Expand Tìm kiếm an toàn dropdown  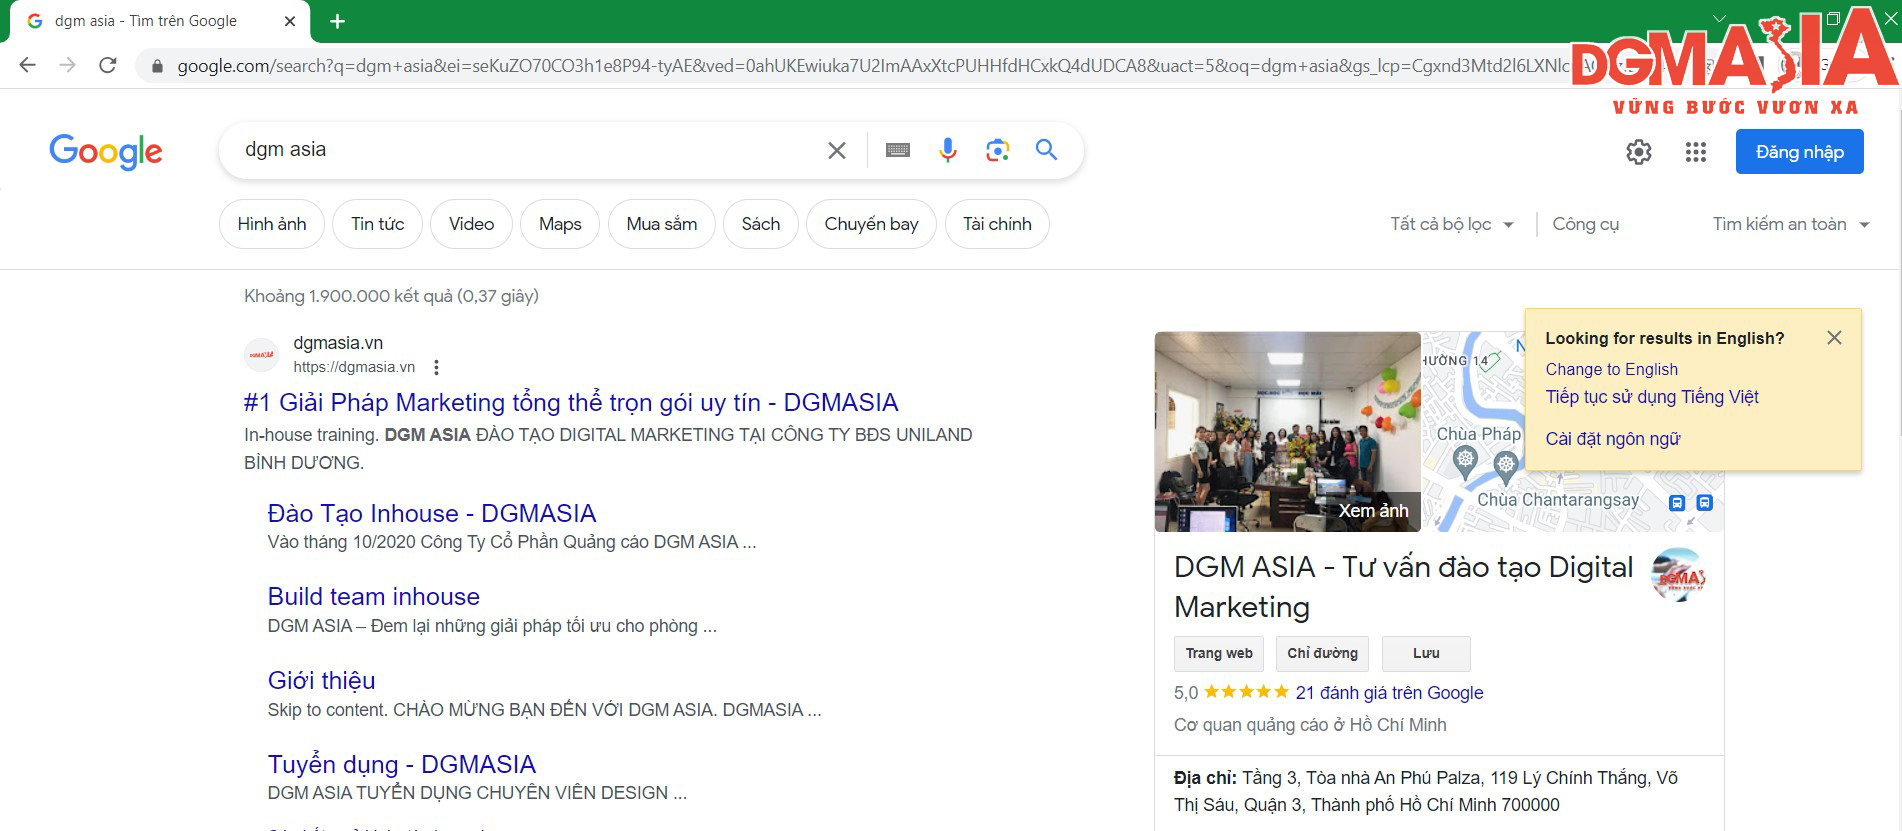tap(1791, 224)
